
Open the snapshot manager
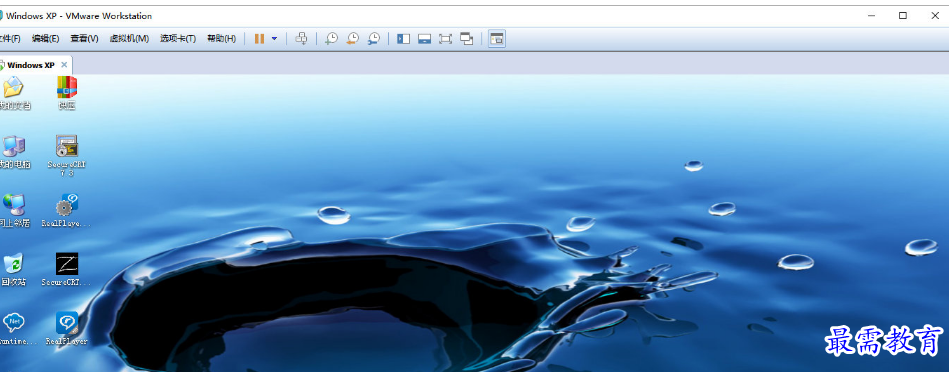pyautogui.click(x=374, y=39)
